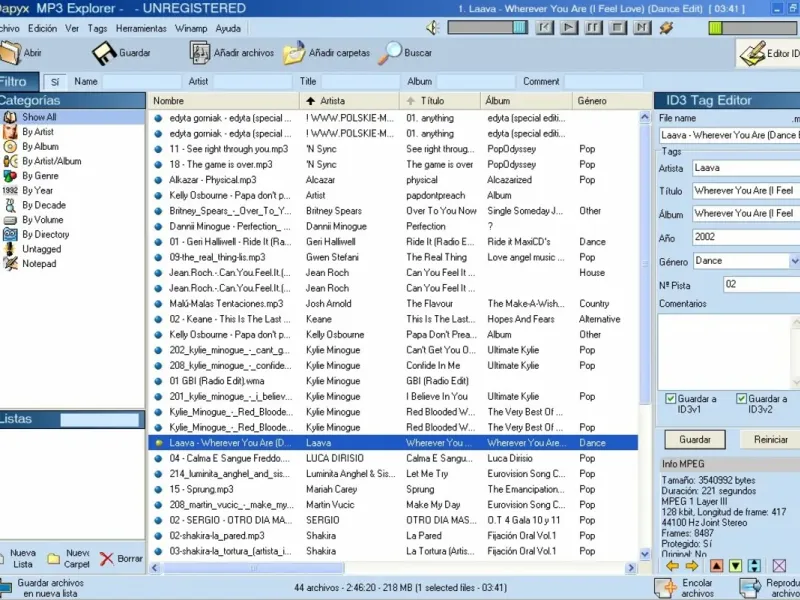
Task: Toggle the Sí filter button
Action: [55, 82]
